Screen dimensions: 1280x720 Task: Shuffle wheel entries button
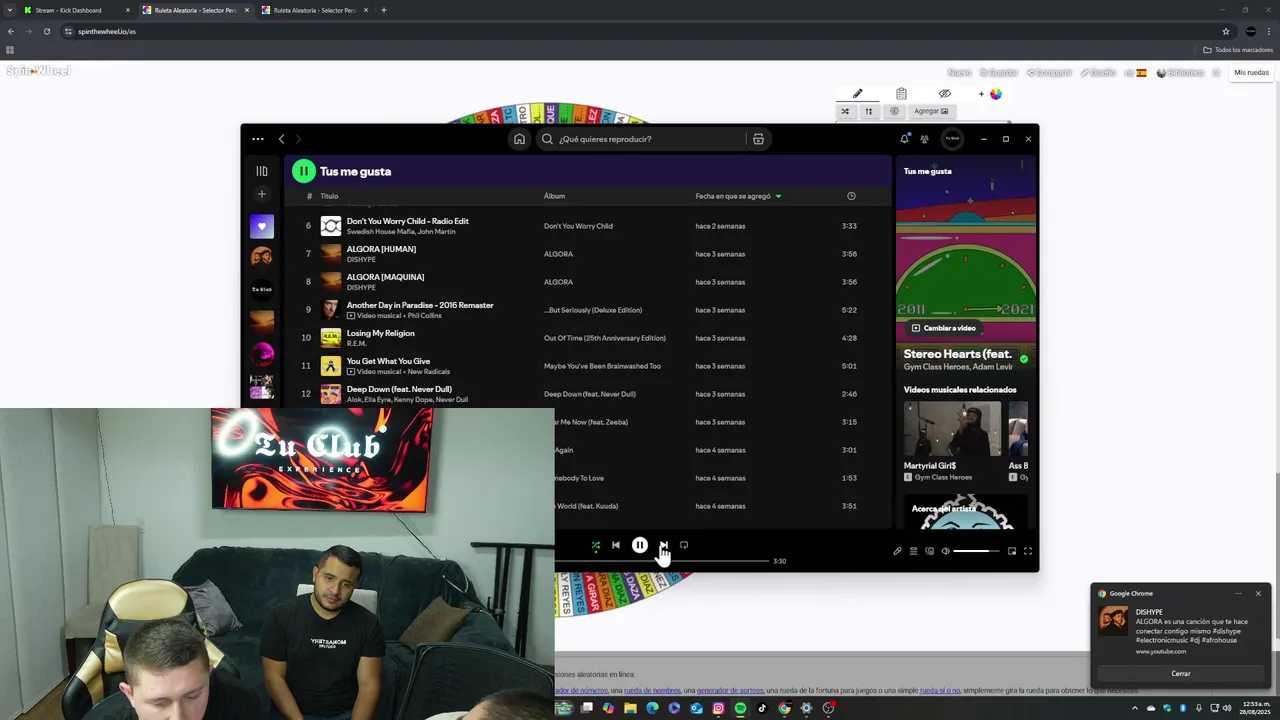click(845, 111)
